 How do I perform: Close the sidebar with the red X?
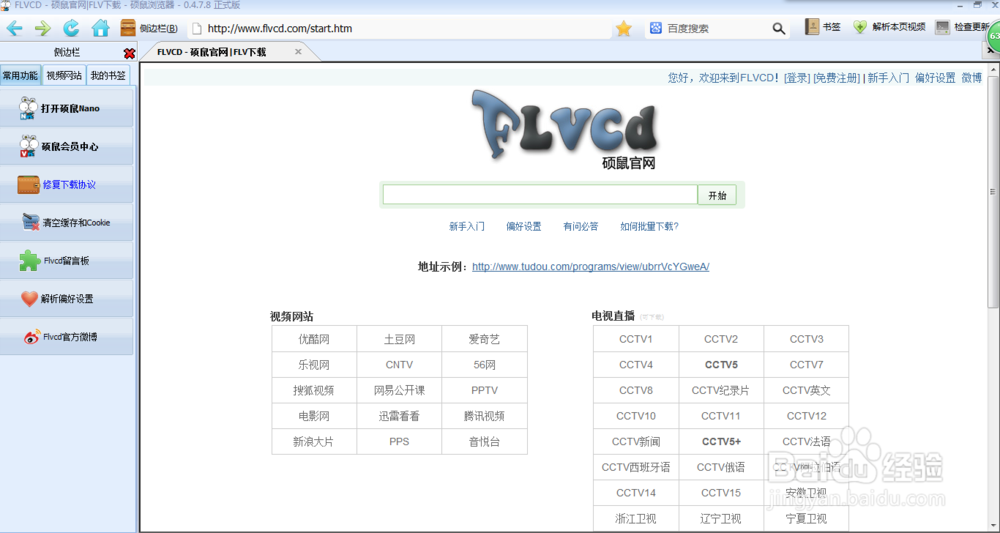tap(129, 53)
